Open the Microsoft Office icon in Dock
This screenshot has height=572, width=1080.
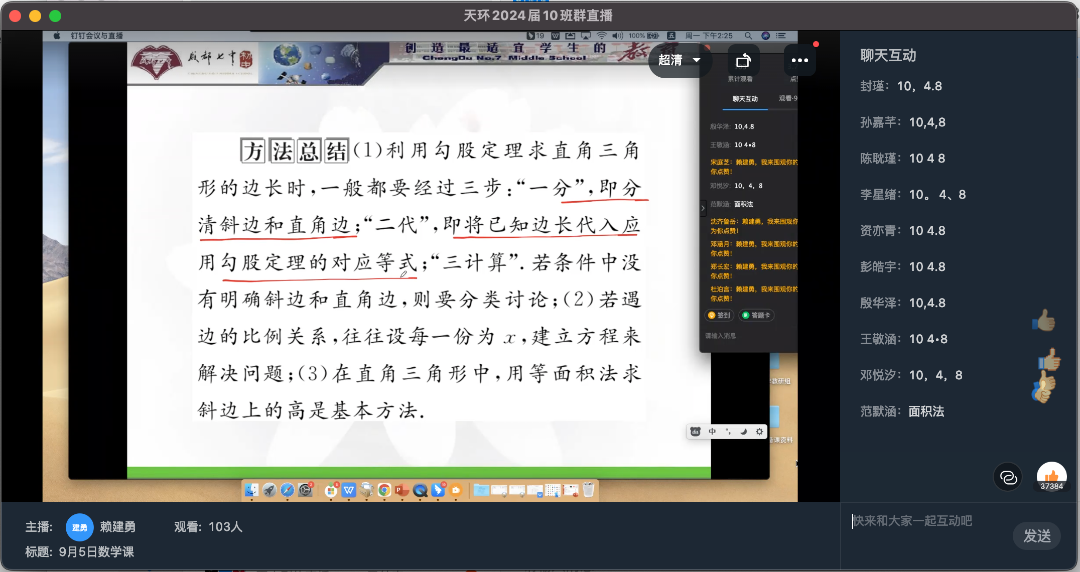(331, 490)
